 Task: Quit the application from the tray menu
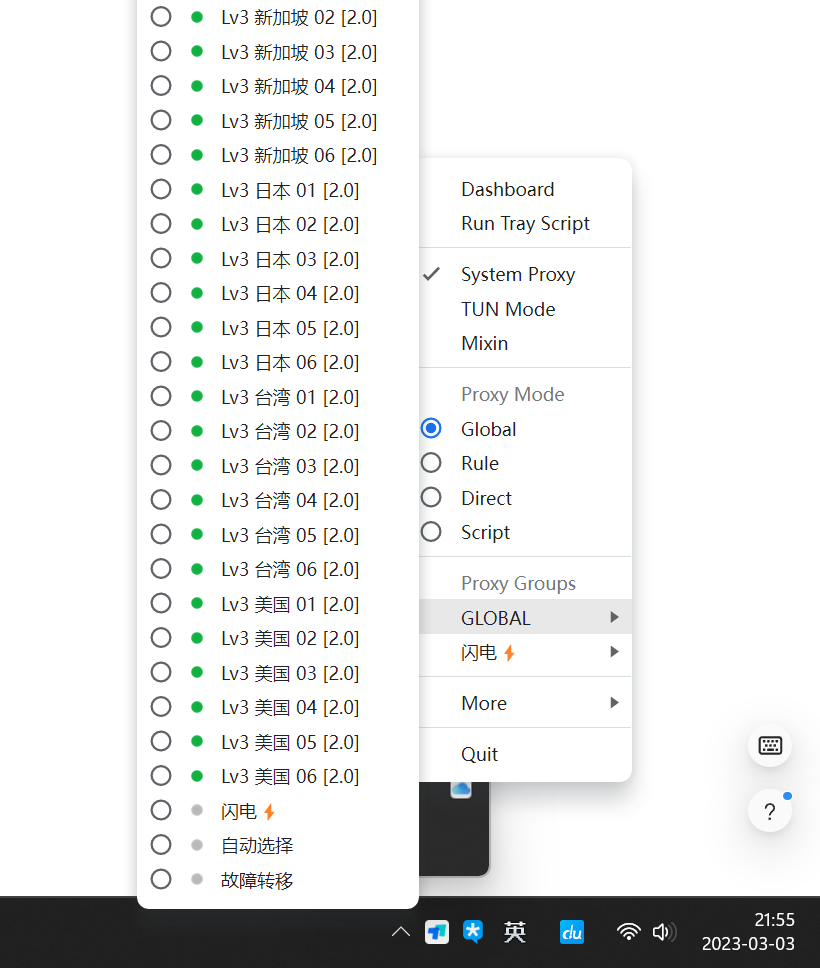(x=525, y=754)
